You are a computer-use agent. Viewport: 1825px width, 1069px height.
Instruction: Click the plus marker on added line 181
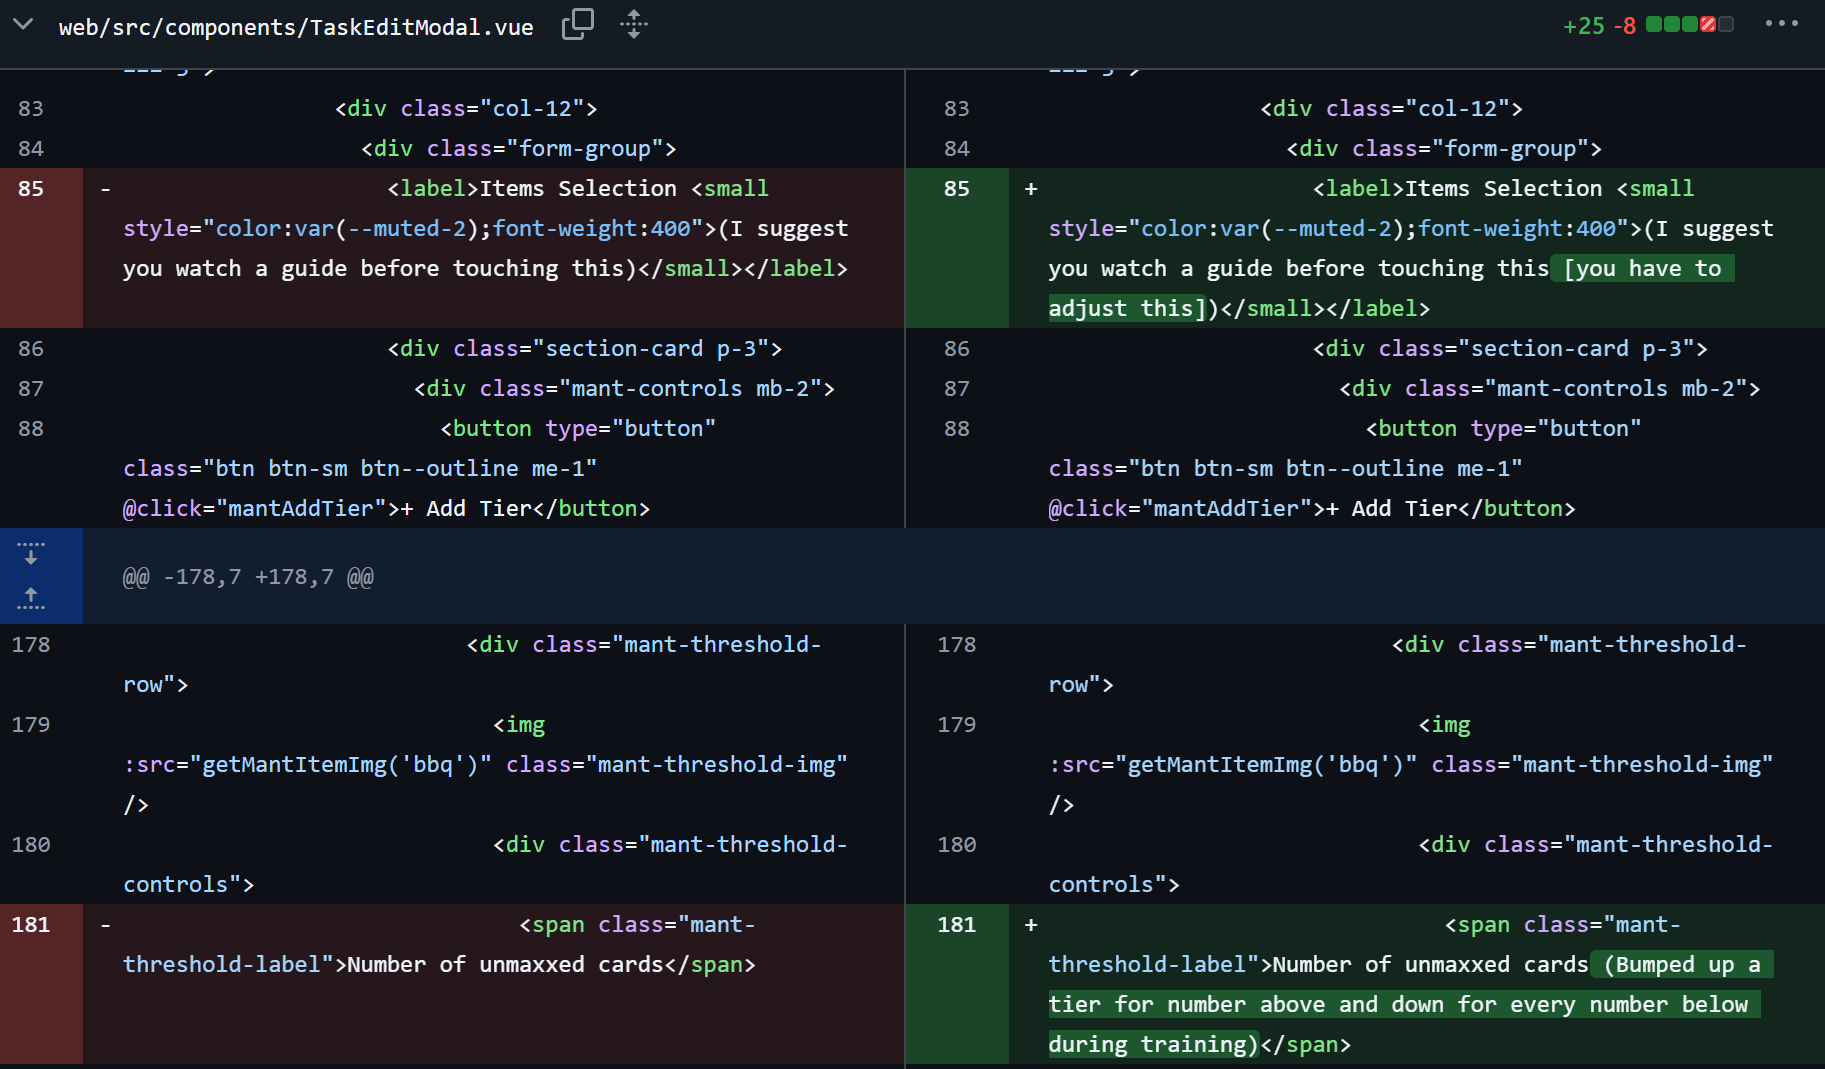coord(1031,924)
